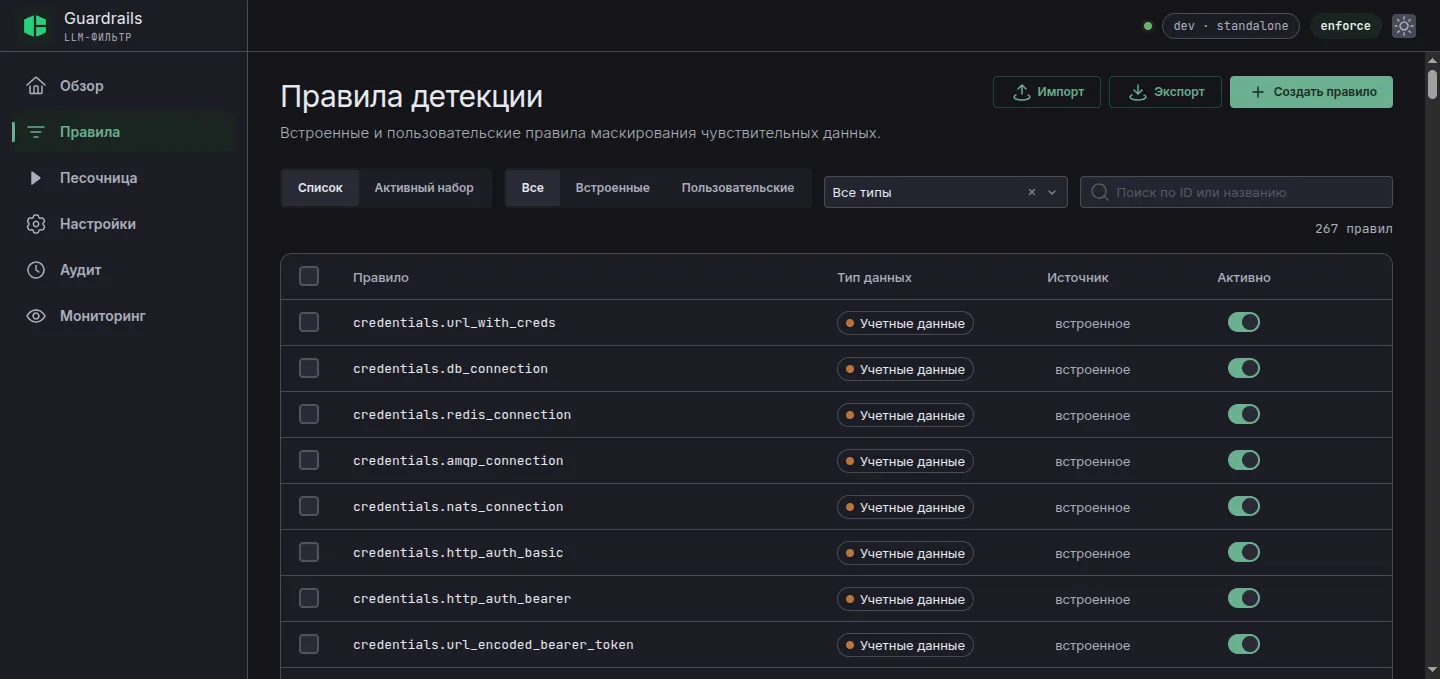The height and width of the screenshot is (679, 1440).
Task: Click the Правило column header
Action: [x=381, y=277]
